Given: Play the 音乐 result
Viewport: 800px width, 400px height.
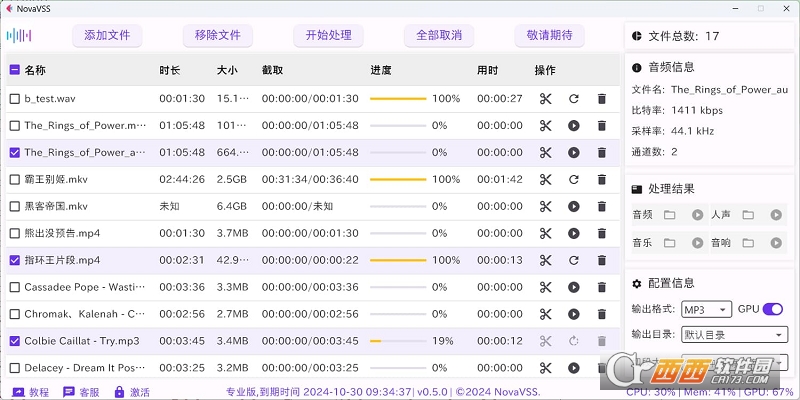Looking at the screenshot, I should coord(697,243).
